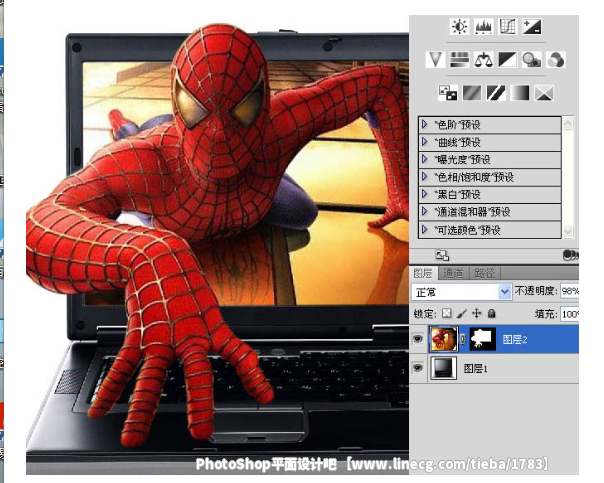Image resolution: width=604 pixels, height=483 pixels.
Task: Add an Invert adjustment
Action: (448, 93)
